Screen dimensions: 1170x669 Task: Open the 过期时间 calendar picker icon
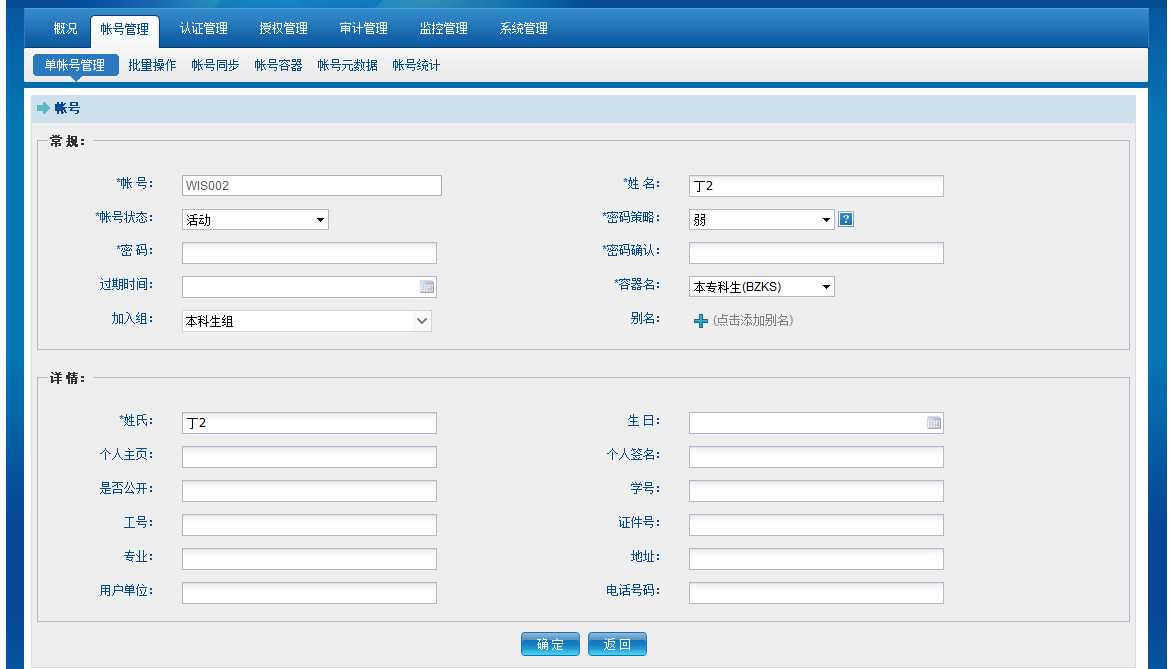[x=427, y=287]
